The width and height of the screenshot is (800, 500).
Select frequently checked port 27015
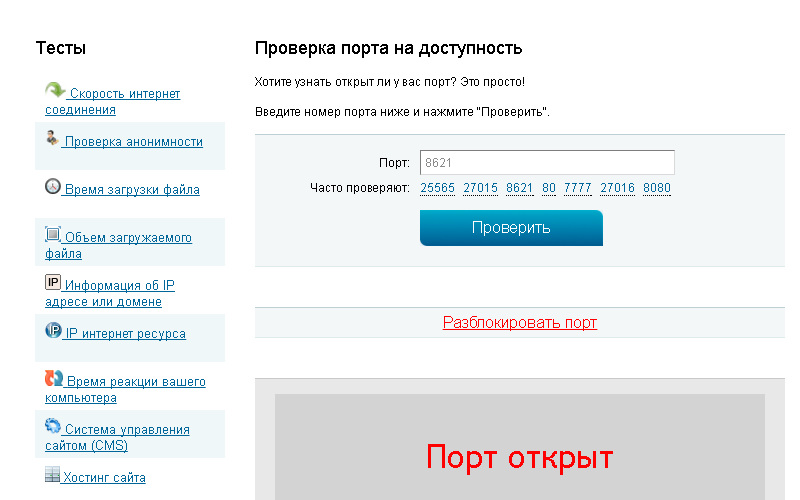point(480,188)
